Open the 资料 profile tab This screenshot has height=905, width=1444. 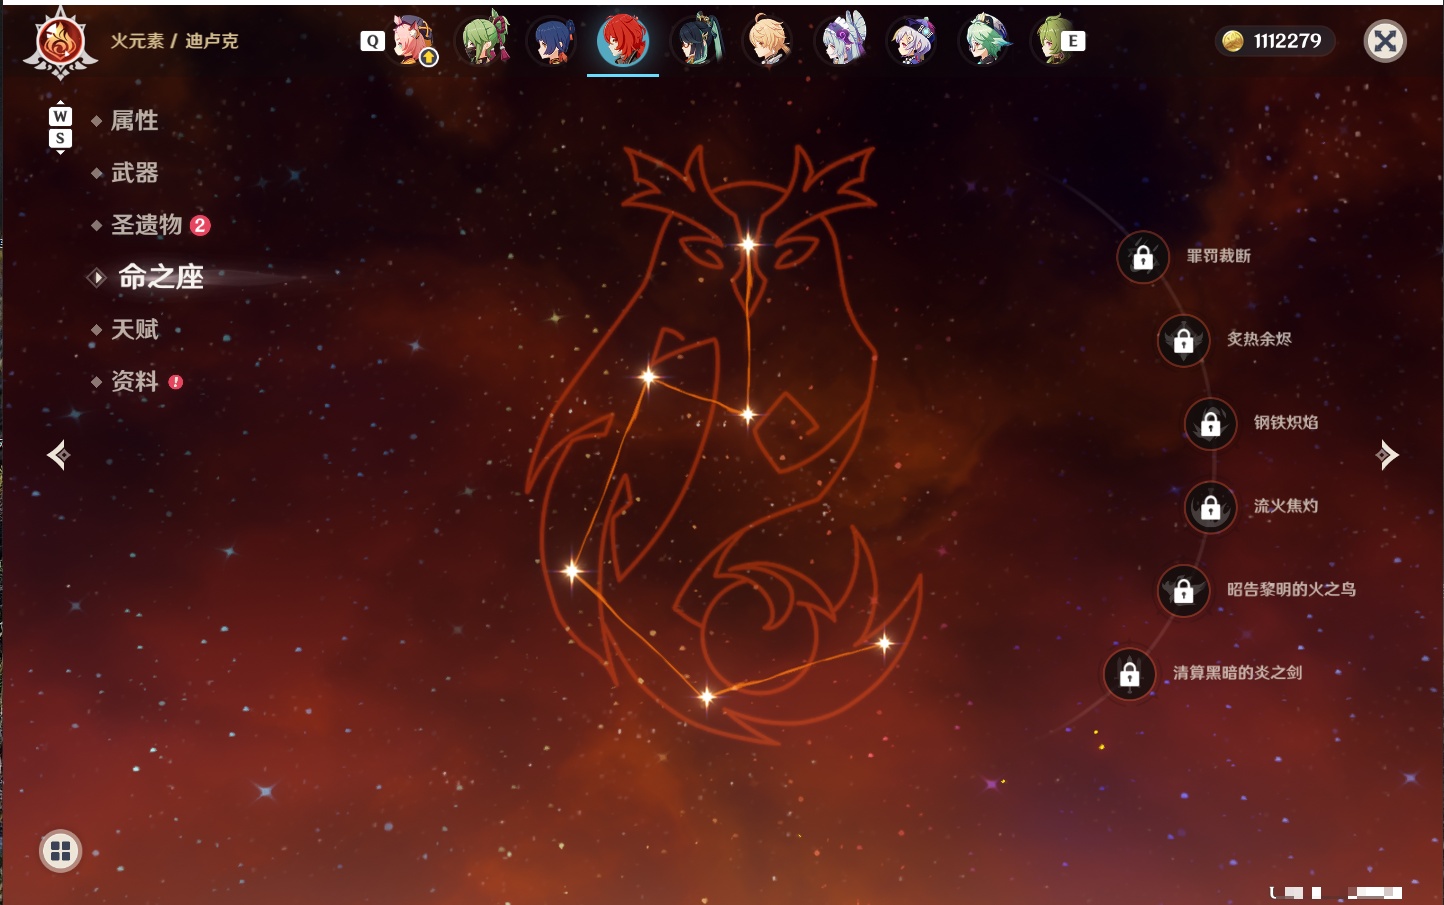tap(134, 381)
